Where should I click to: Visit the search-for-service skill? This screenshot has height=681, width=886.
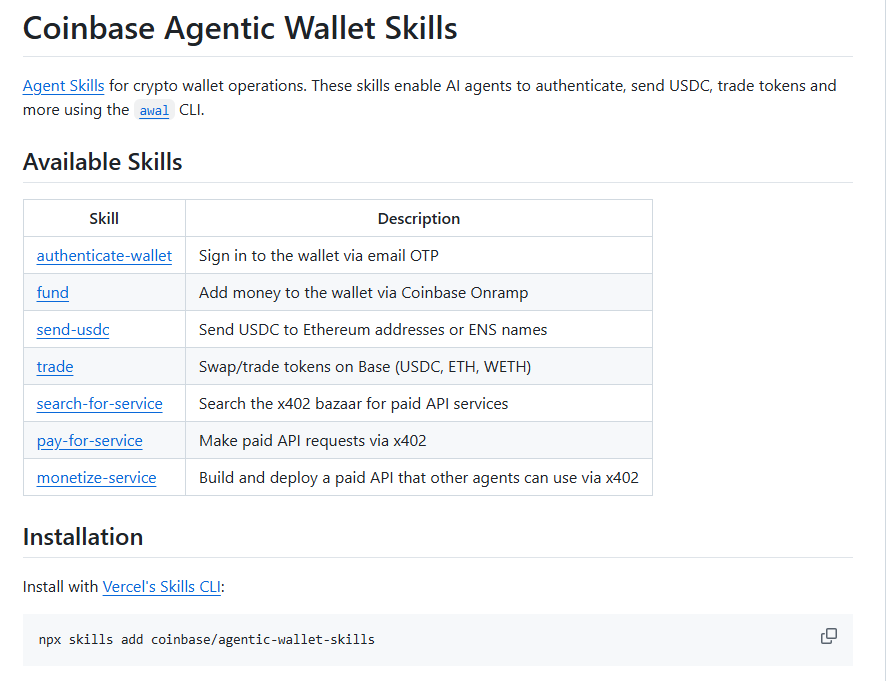[99, 404]
